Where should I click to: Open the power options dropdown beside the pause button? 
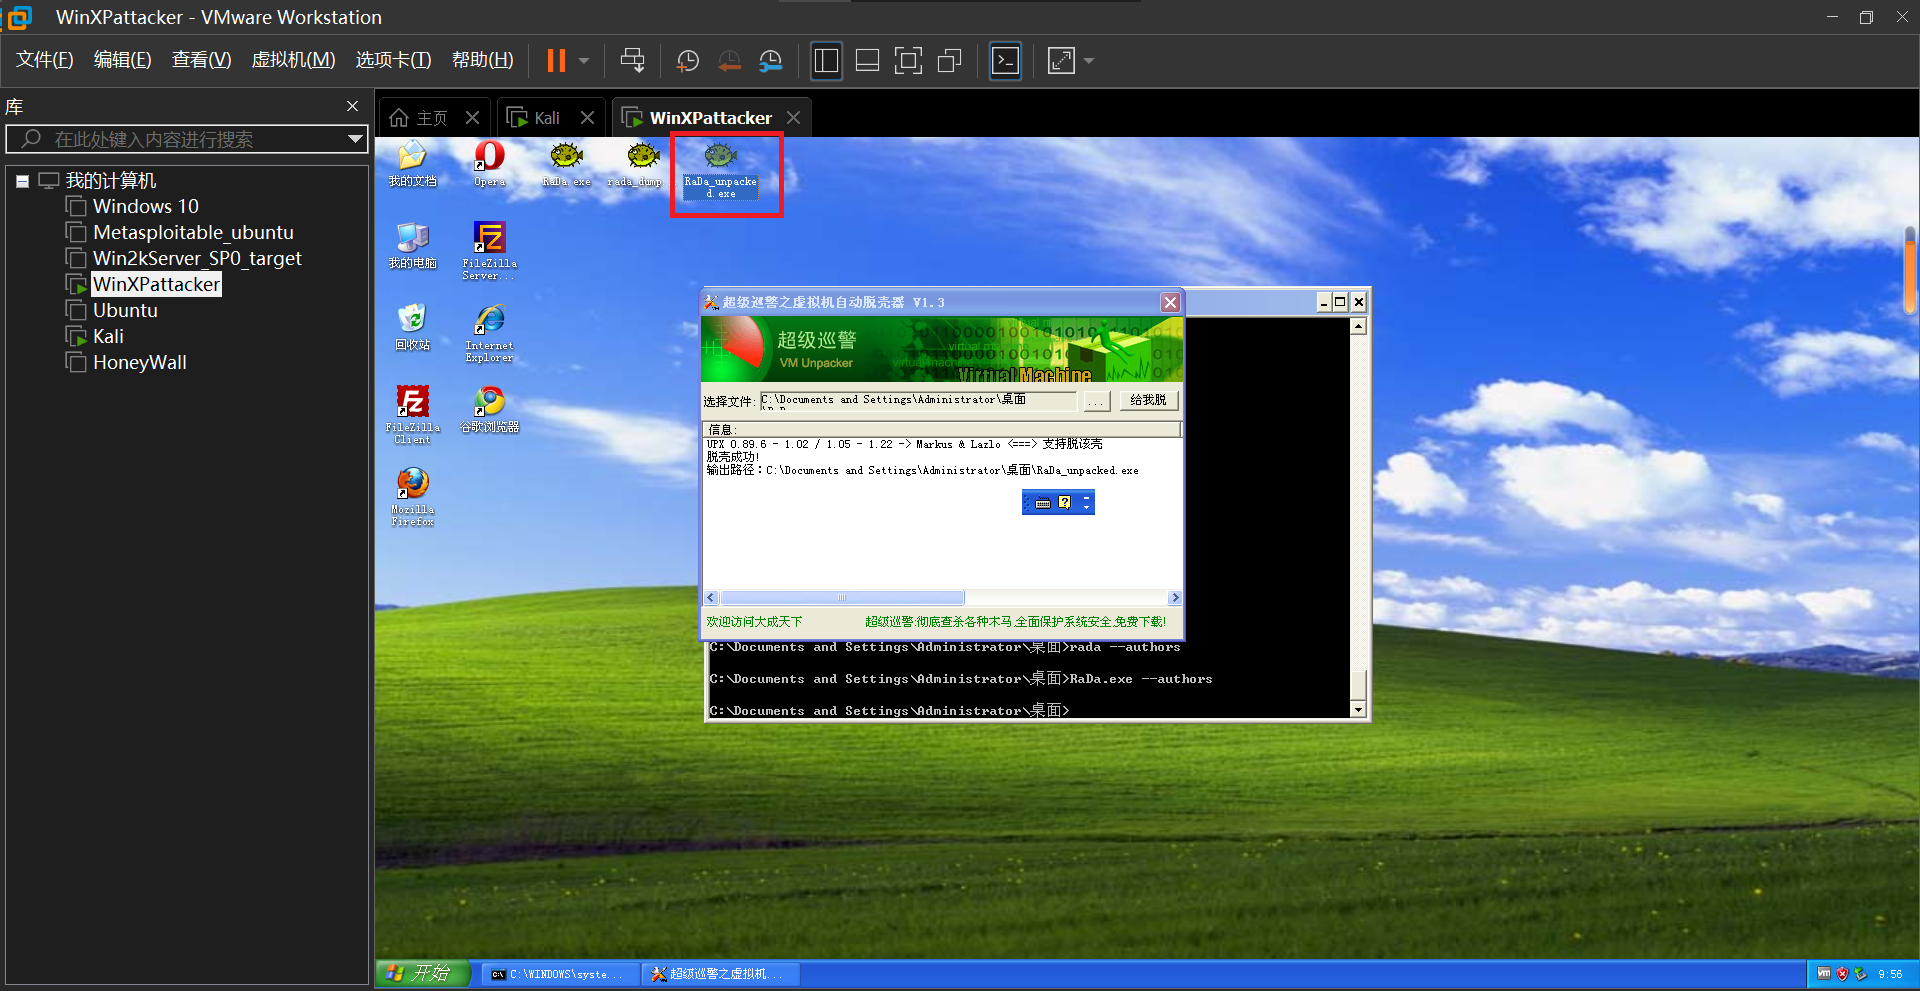[x=584, y=61]
